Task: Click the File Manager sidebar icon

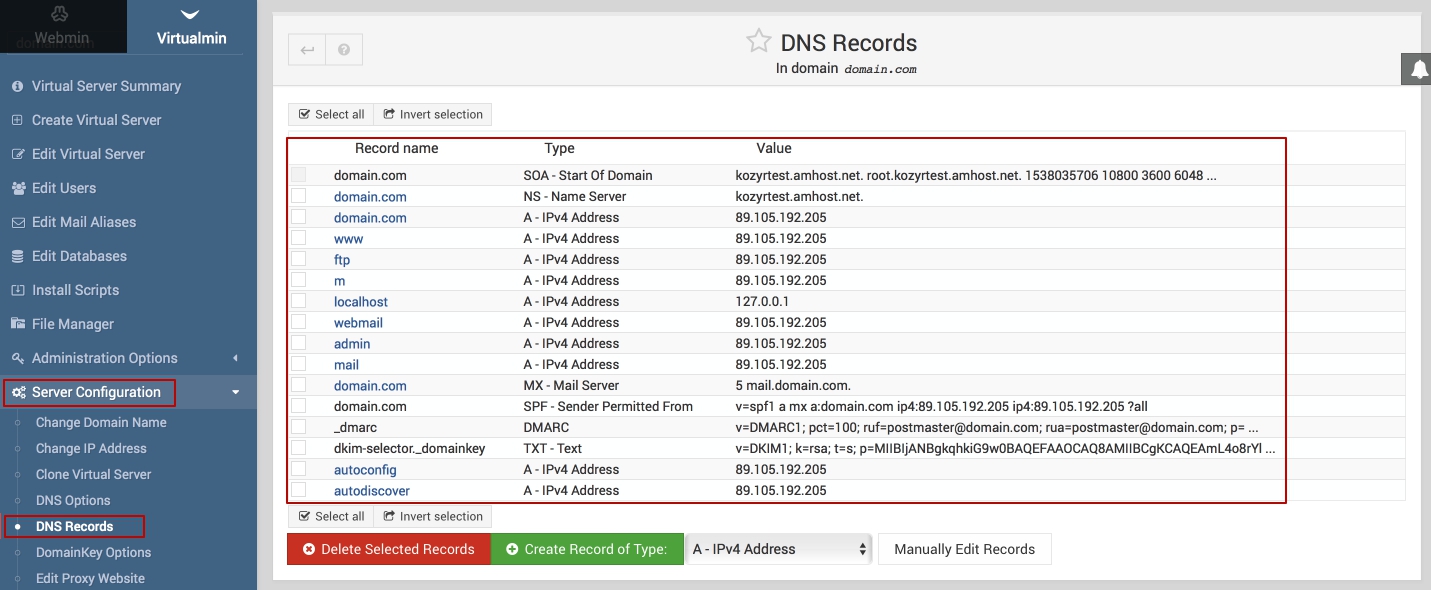Action: [x=17, y=324]
